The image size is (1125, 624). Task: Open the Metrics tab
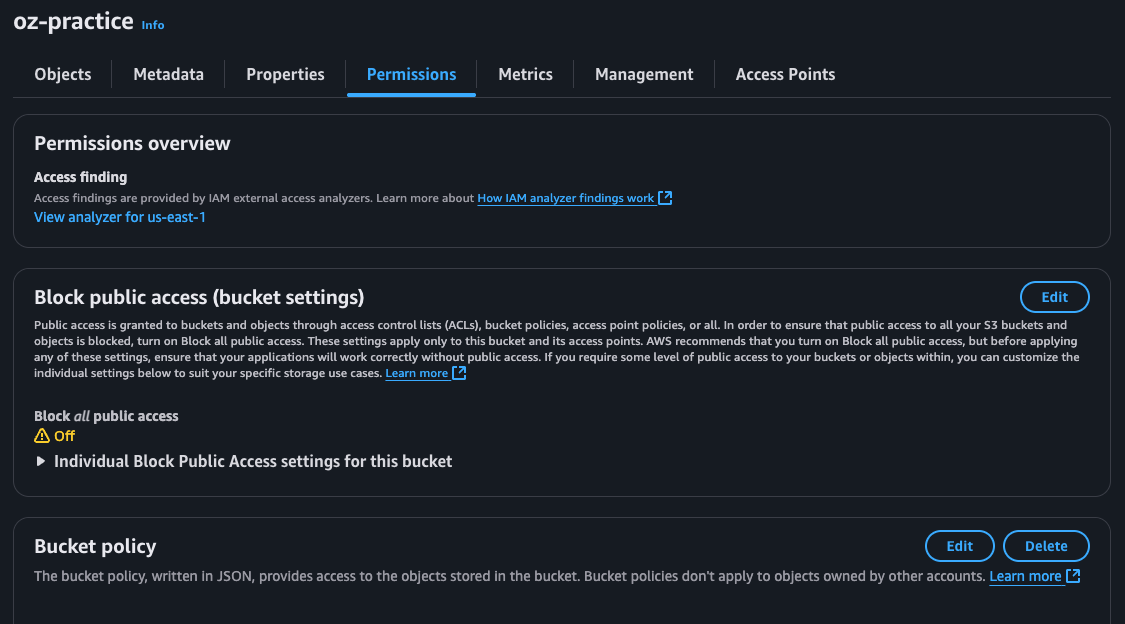tap(525, 74)
